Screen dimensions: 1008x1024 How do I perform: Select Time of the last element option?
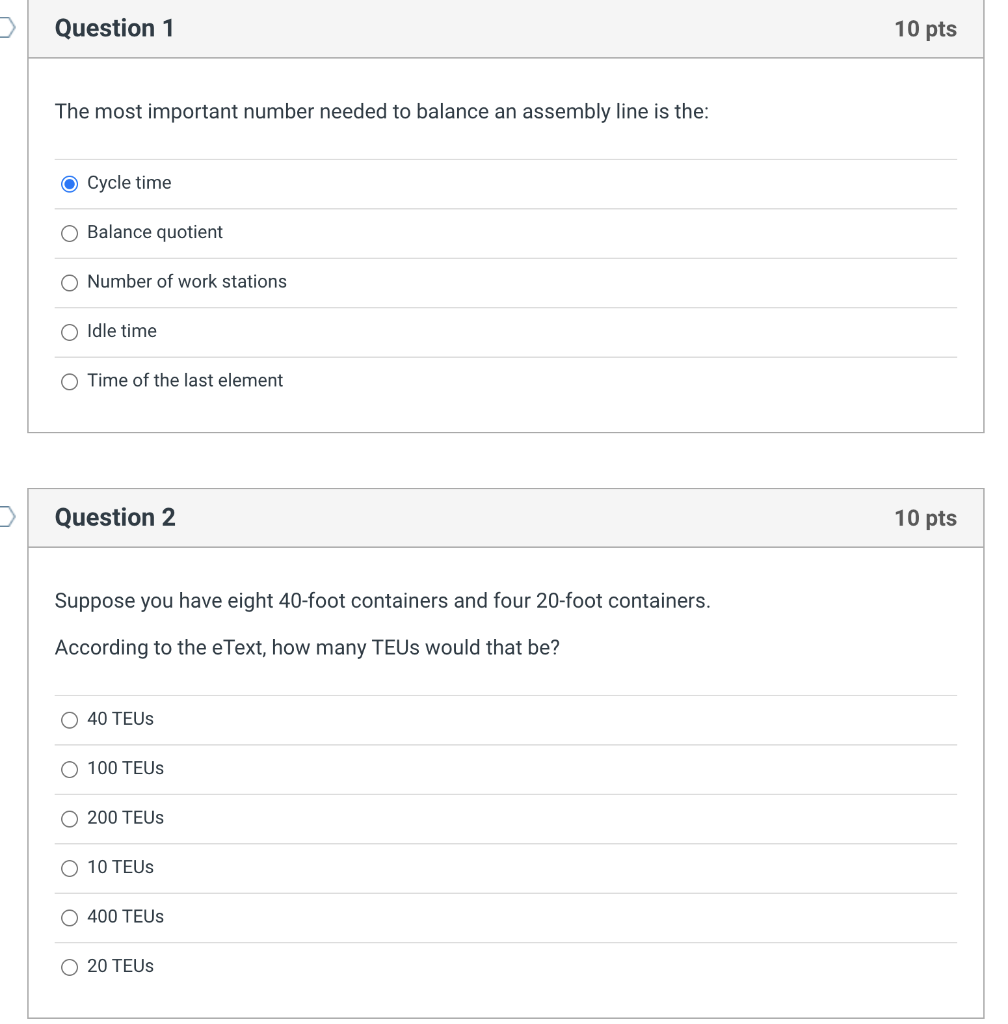(x=69, y=381)
